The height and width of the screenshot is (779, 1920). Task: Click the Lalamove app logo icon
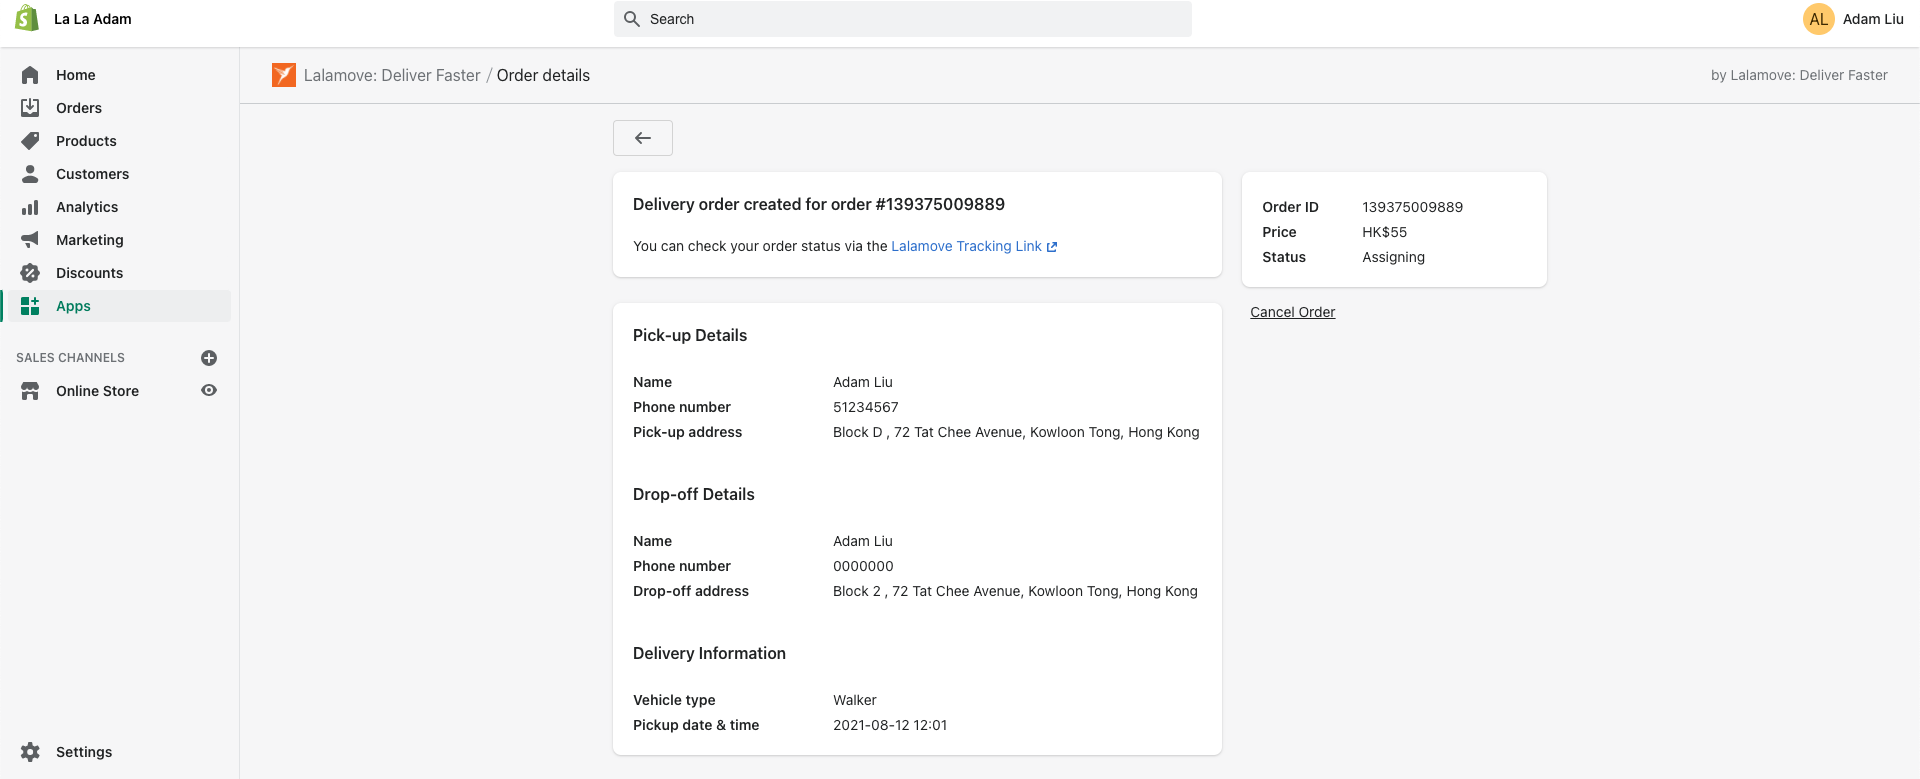[x=284, y=75]
